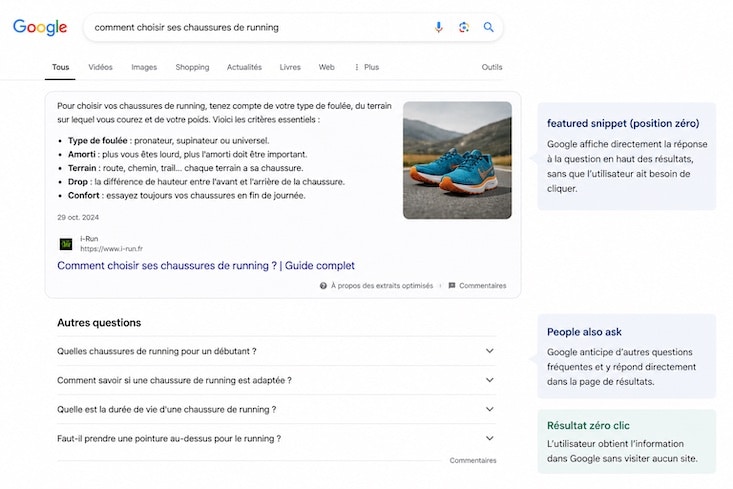Click the Autres questions heading
Screen dimensions: 733x489
pos(99,323)
